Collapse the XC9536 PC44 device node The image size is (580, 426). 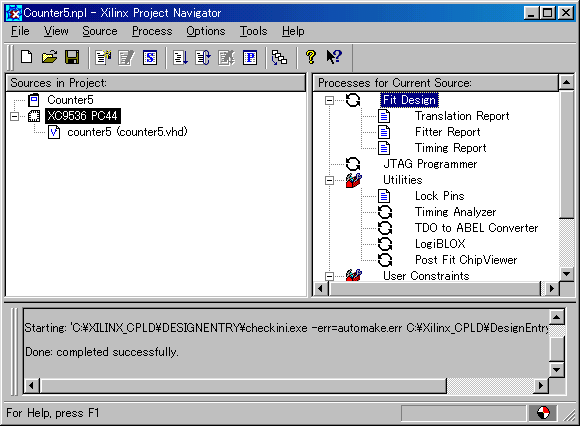pos(14,116)
